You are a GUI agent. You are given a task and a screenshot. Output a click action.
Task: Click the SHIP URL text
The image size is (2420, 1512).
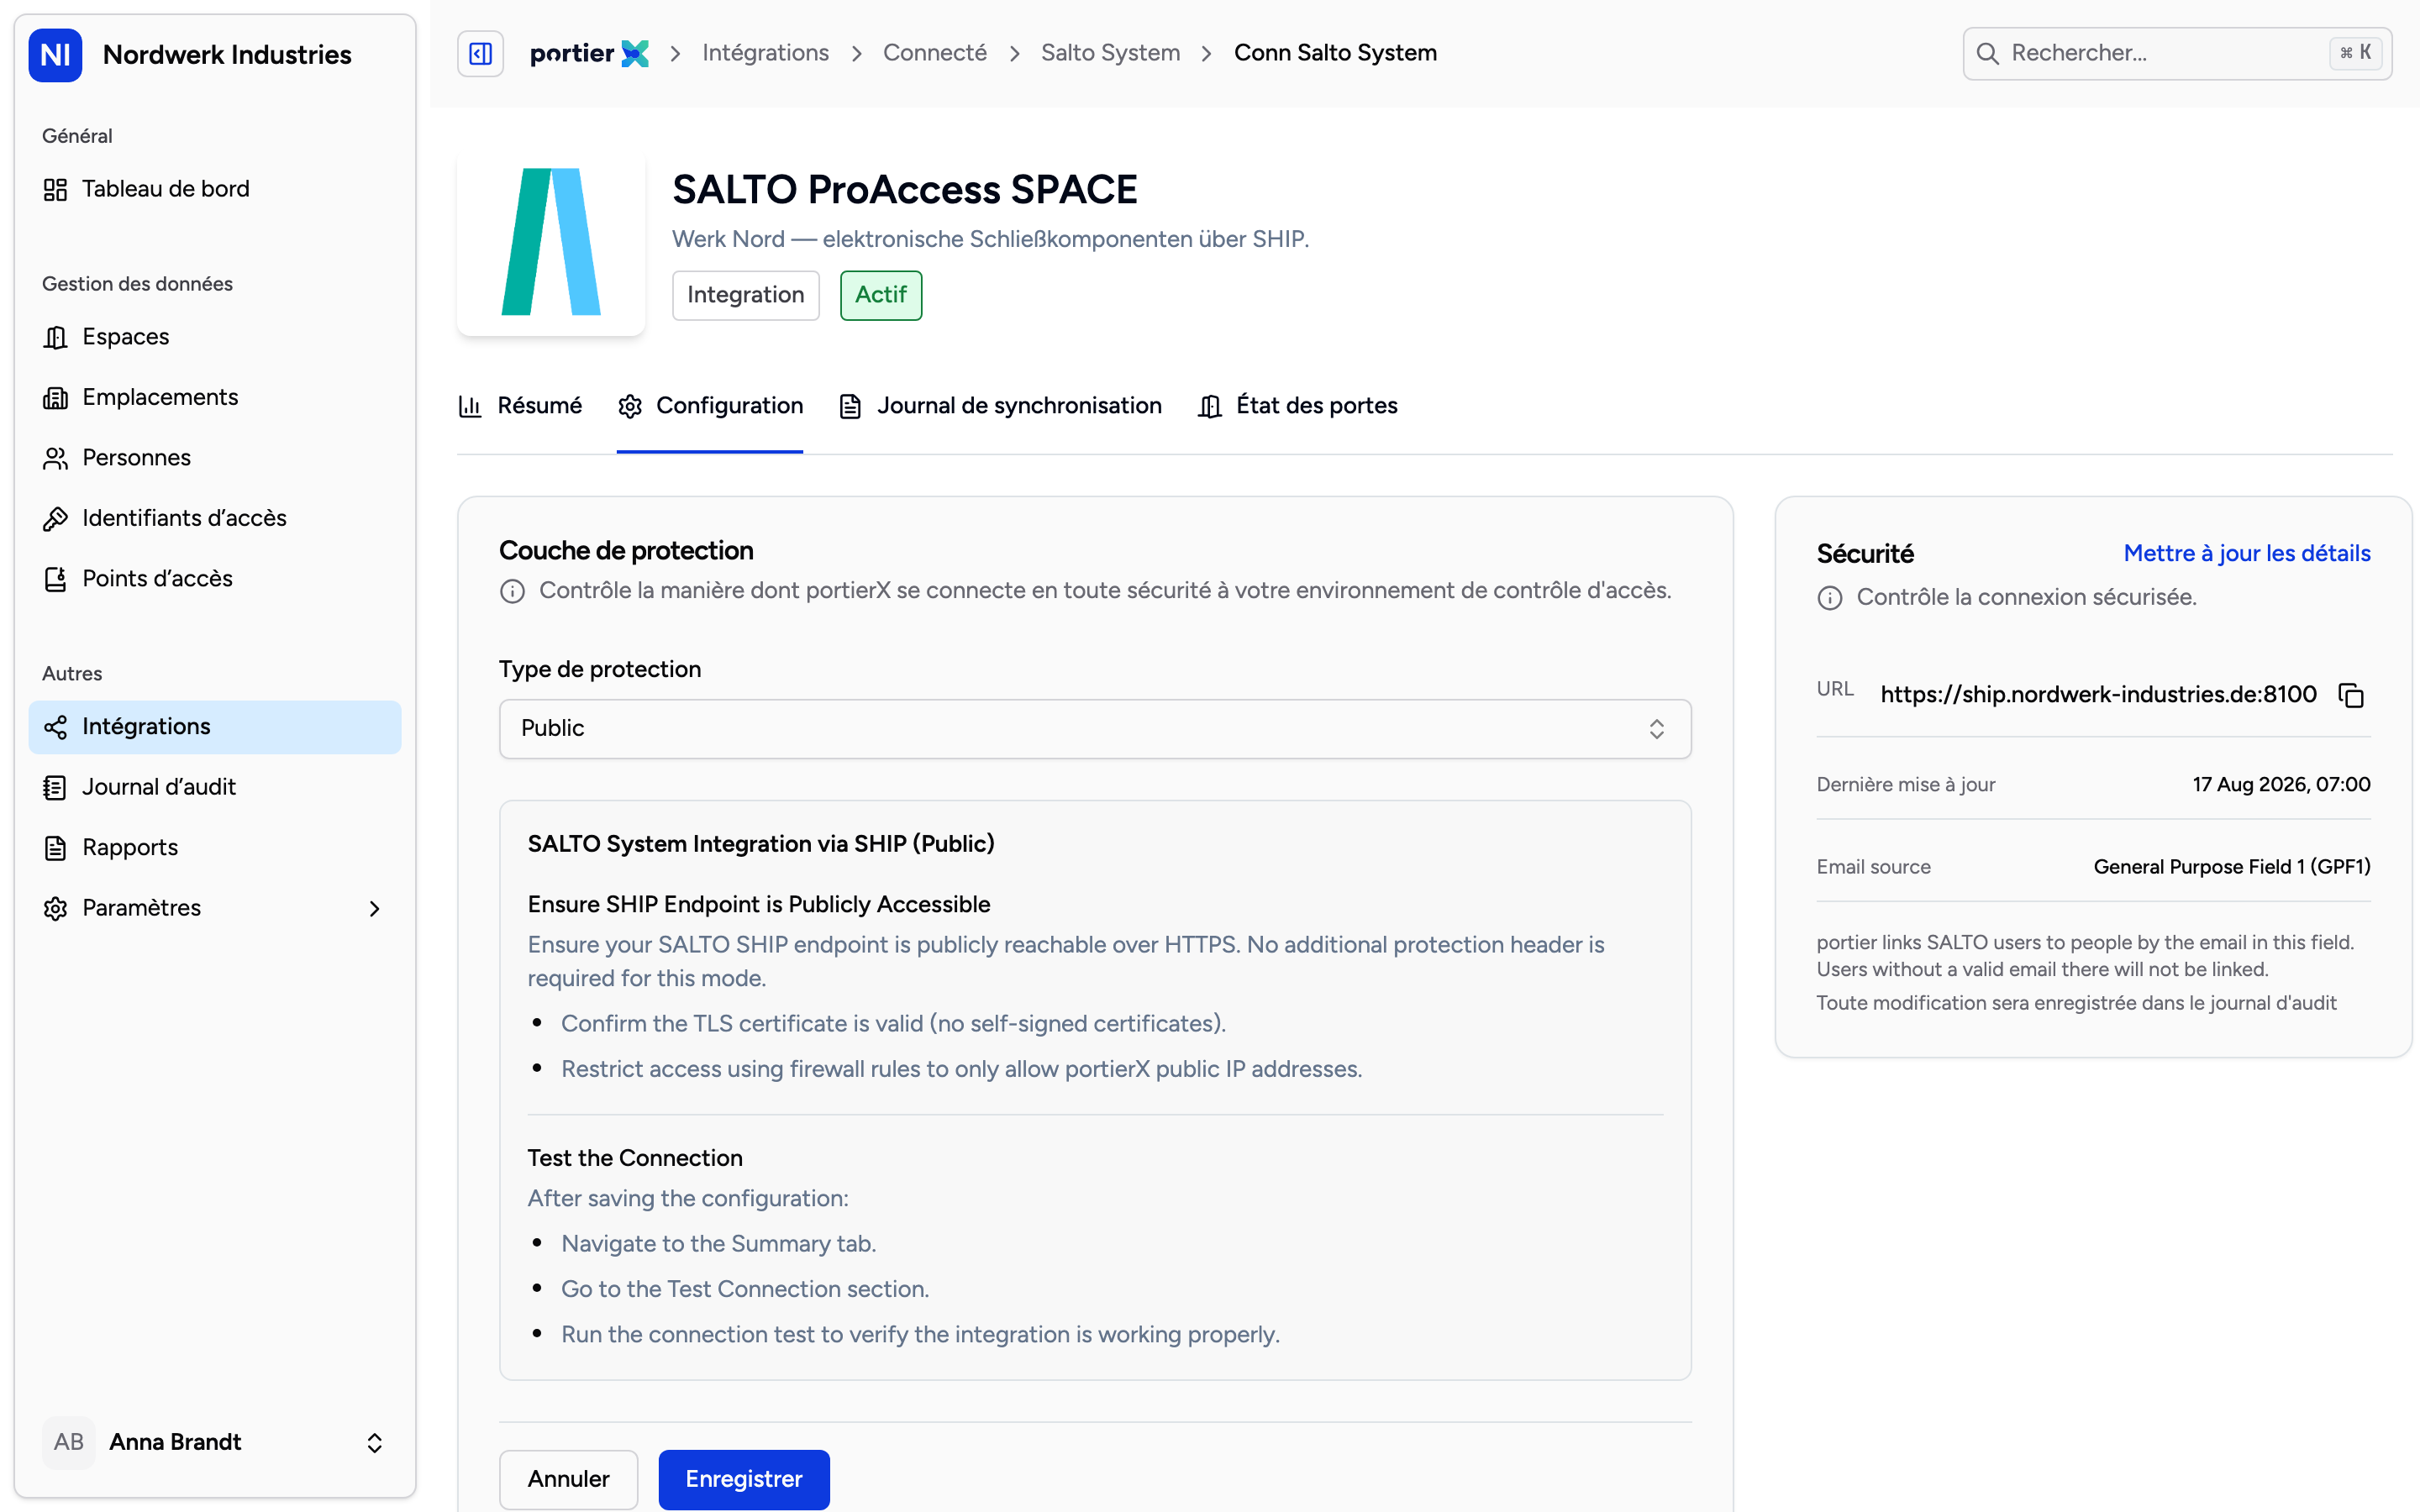pyautogui.click(x=2098, y=695)
